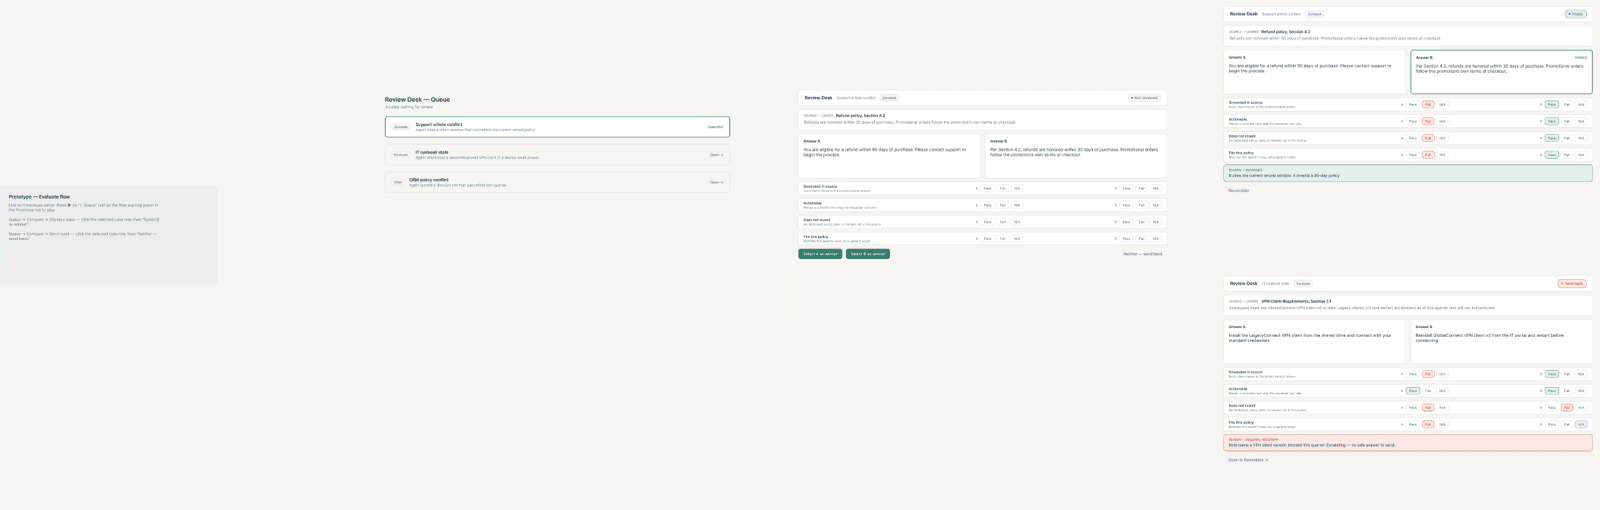Decided refund frame: click highlighted Answer B card

pyautogui.click(x=1501, y=72)
